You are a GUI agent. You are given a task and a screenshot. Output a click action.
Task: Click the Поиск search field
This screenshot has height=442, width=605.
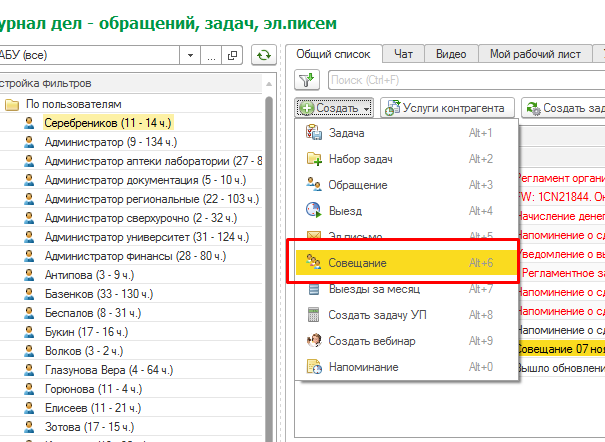[x=460, y=79]
